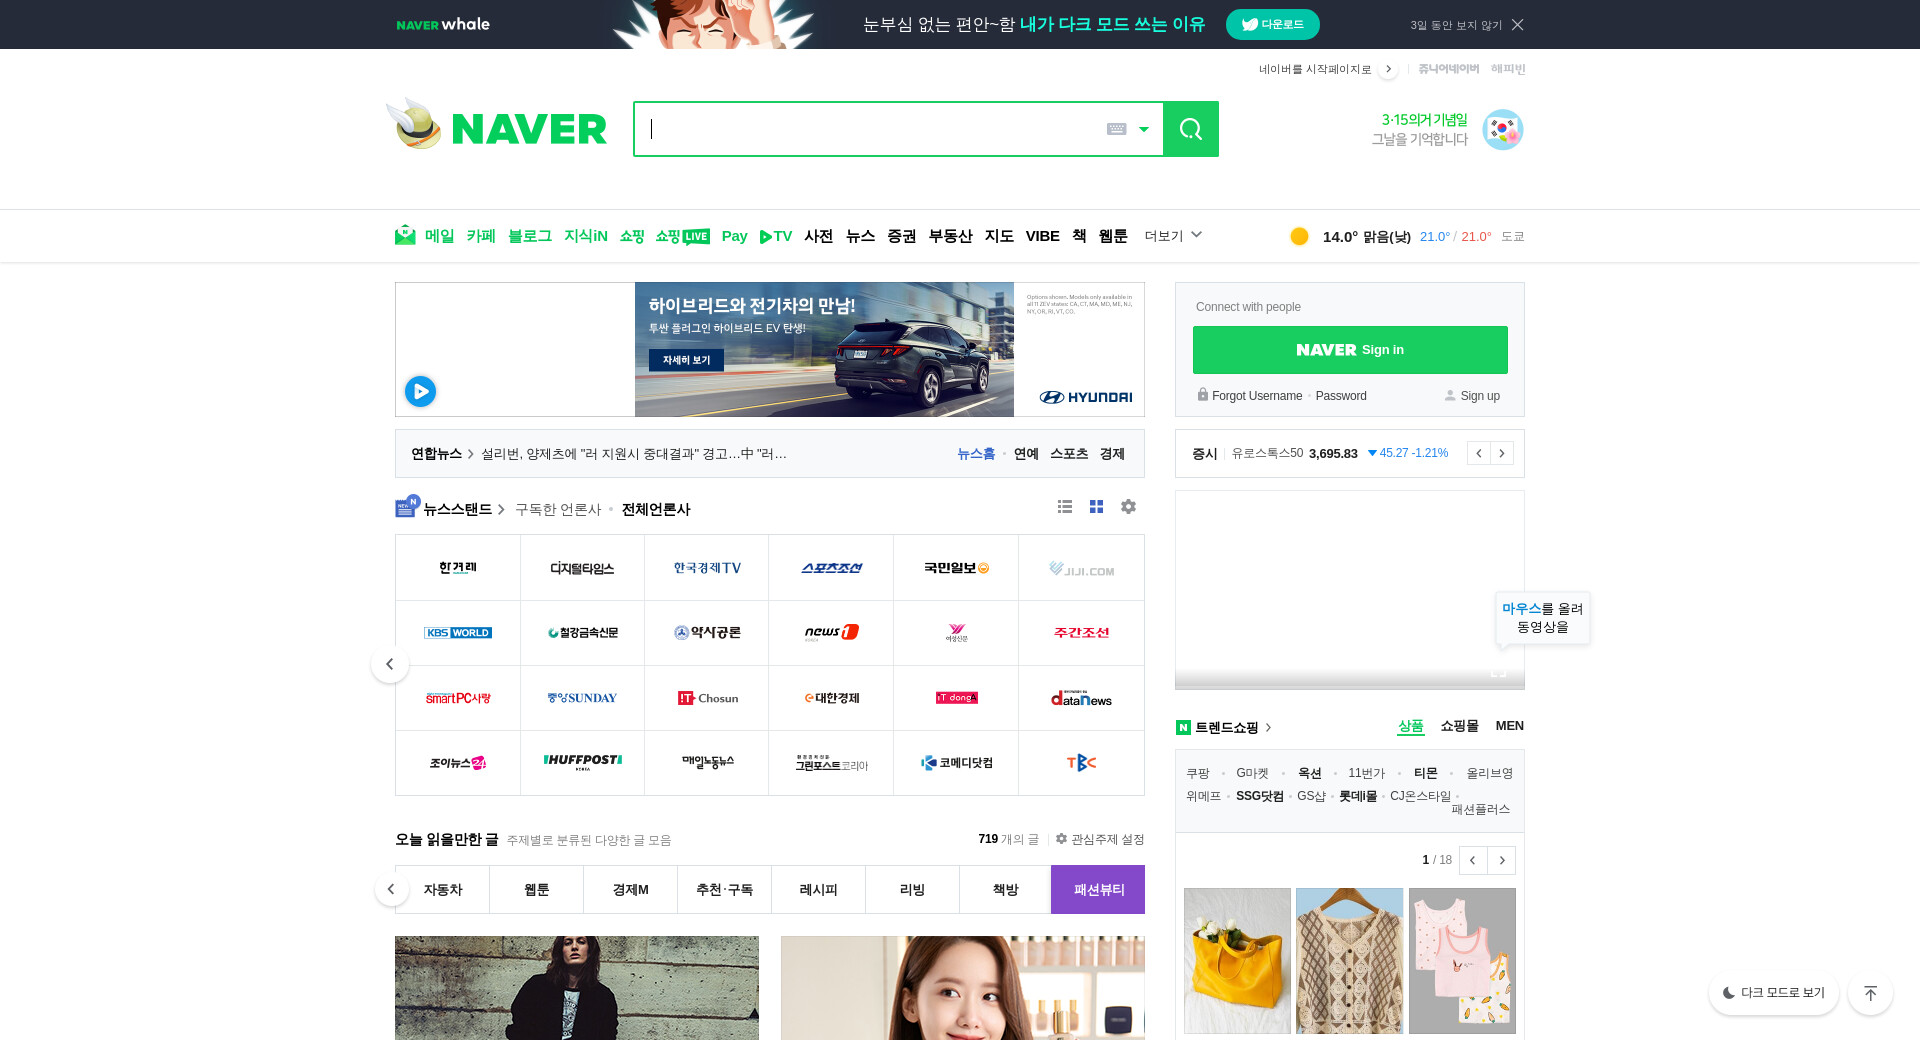The image size is (1920, 1040).
Task: Open the TBC publisher logo
Action: [1081, 763]
